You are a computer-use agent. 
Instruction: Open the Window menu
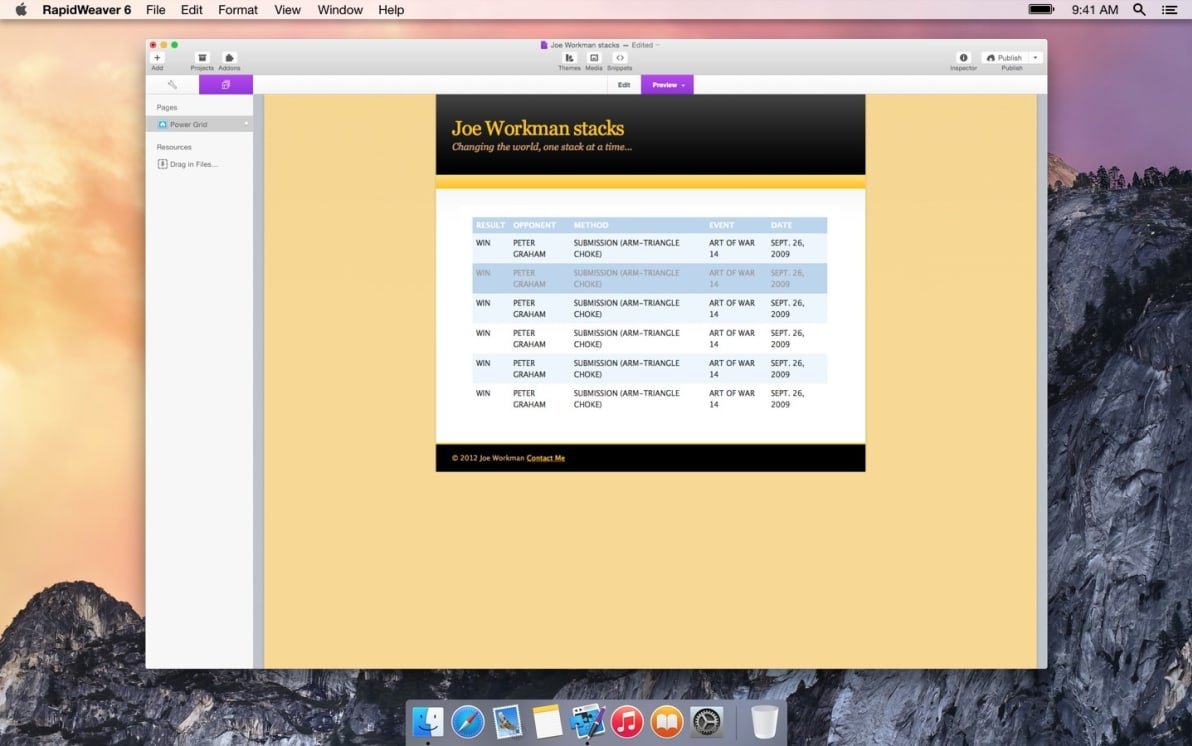[x=340, y=10]
